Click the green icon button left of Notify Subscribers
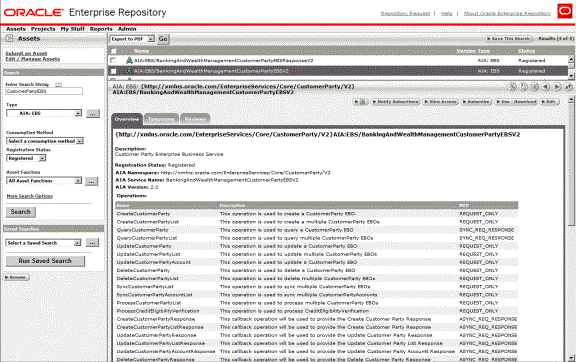Image resolution: width=576 pixels, height=362 pixels. click(x=361, y=102)
